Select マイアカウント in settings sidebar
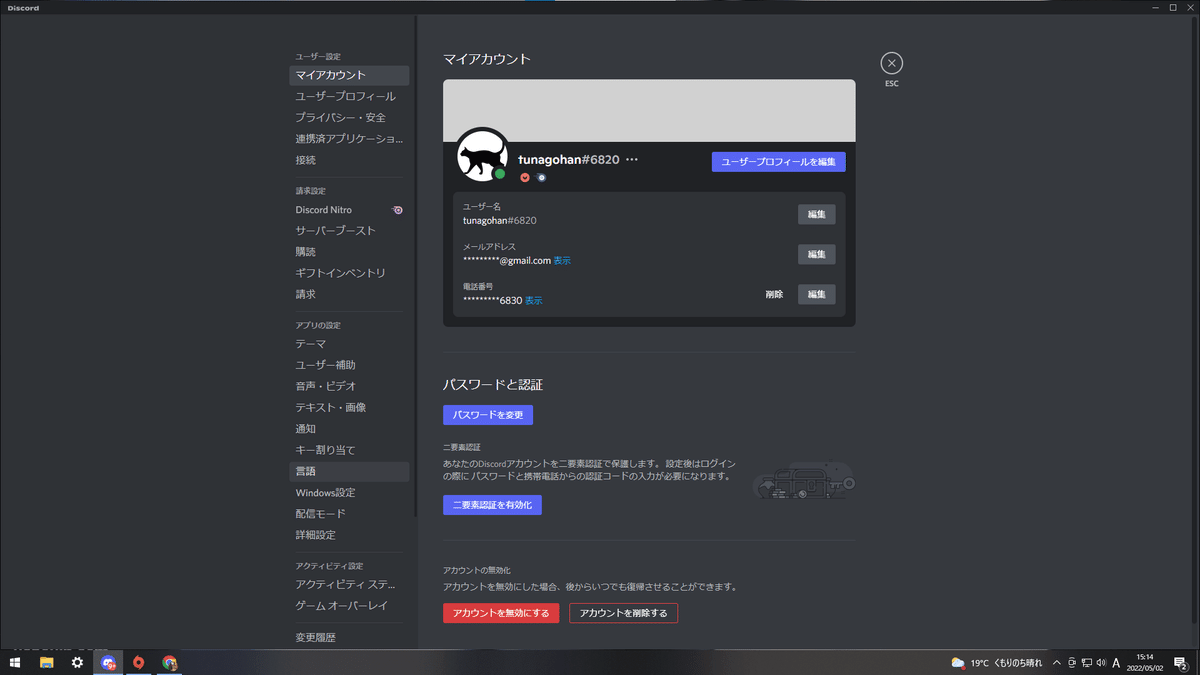 tap(349, 75)
